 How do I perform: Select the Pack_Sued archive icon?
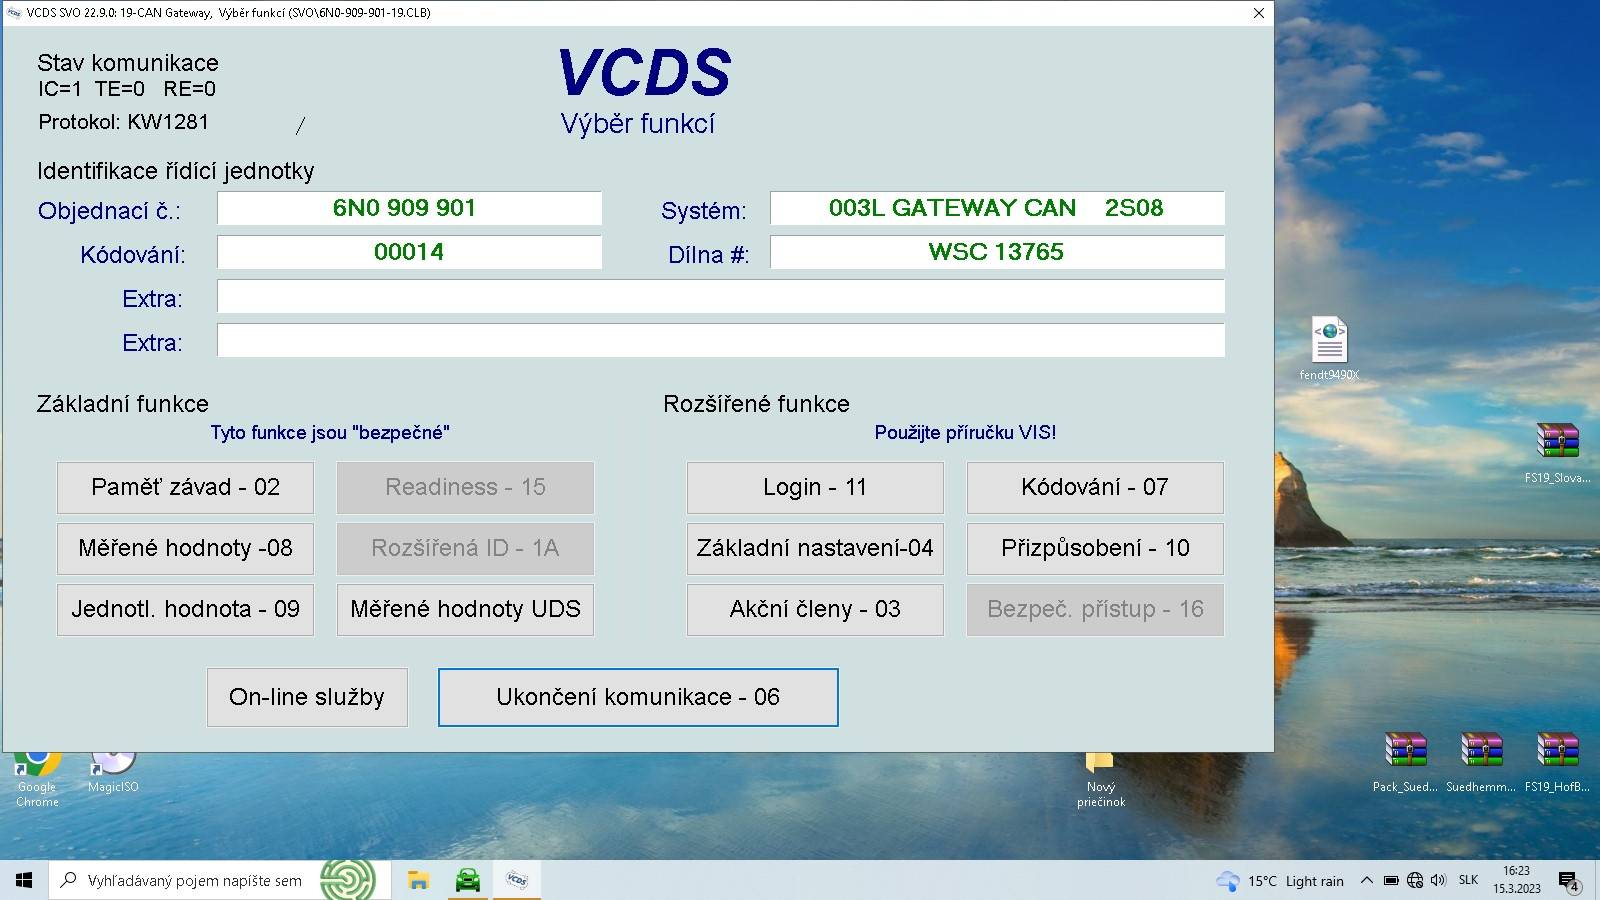1405,762
